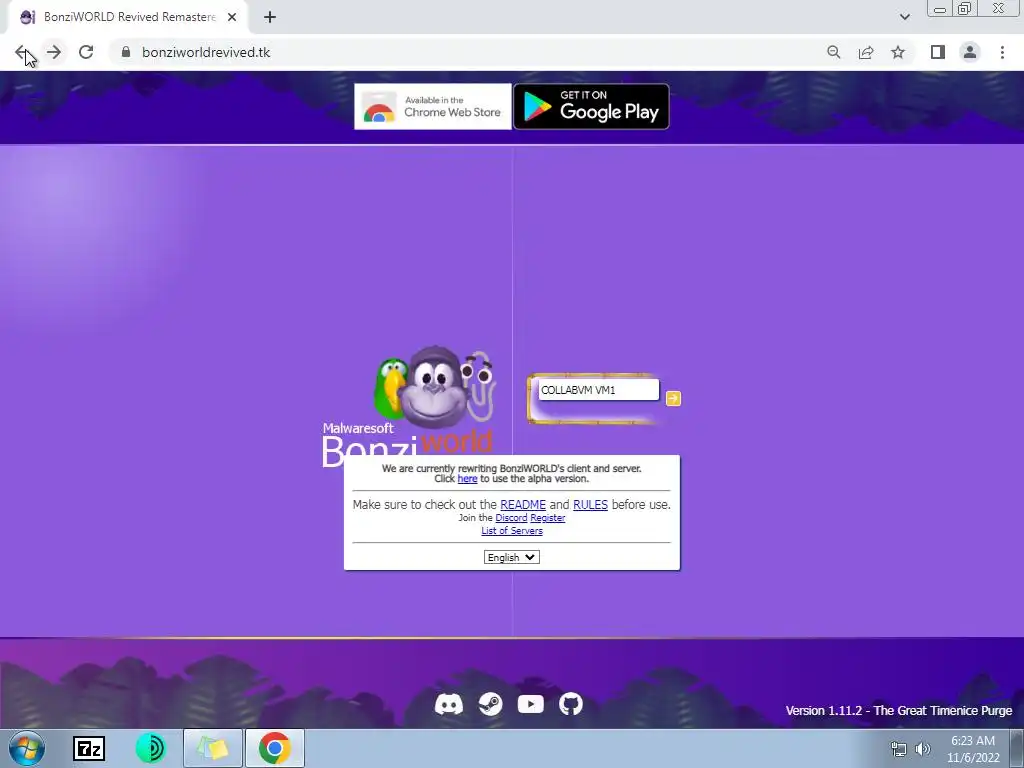Click the version 1.11.2 text
The width and height of the screenshot is (1024, 768).
[x=899, y=711]
